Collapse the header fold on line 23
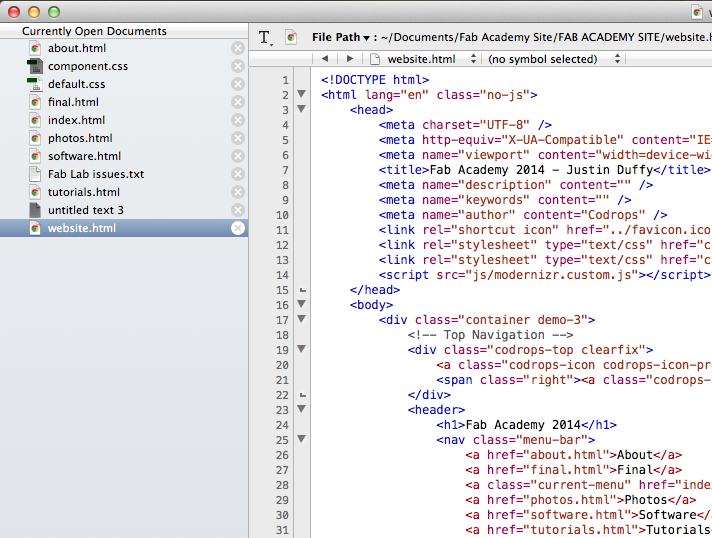Viewport: 712px width, 538px height. click(x=301, y=409)
